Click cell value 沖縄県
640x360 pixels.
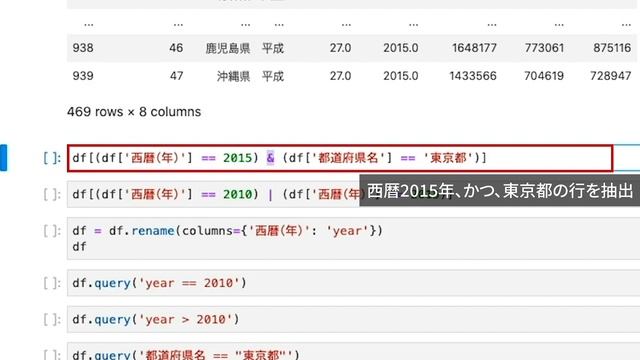coord(233,76)
